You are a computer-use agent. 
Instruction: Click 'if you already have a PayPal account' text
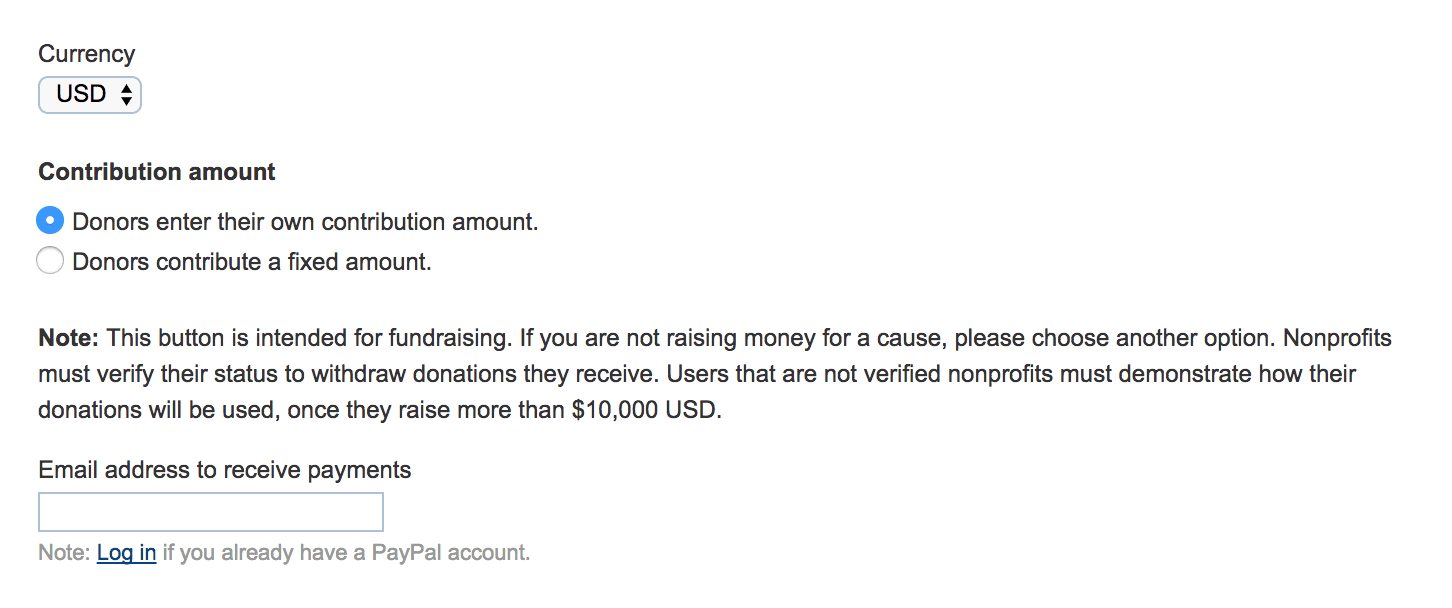tap(346, 553)
